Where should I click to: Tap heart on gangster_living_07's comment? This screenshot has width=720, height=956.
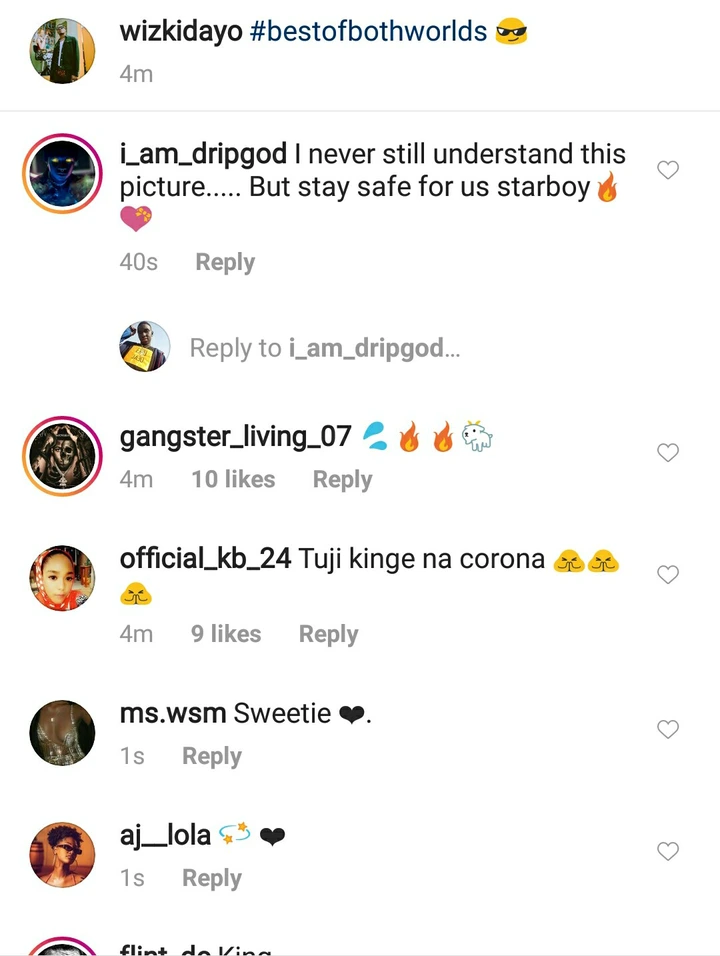click(668, 453)
